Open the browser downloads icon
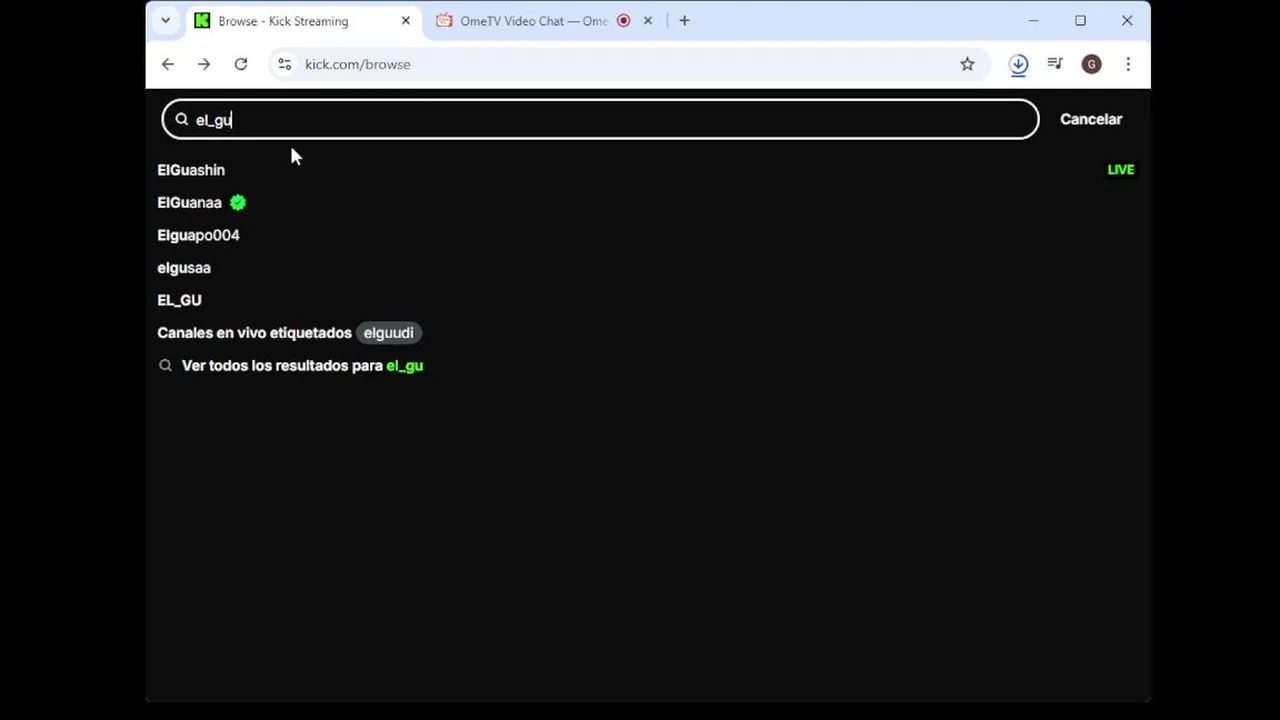The height and width of the screenshot is (720, 1280). click(1018, 64)
